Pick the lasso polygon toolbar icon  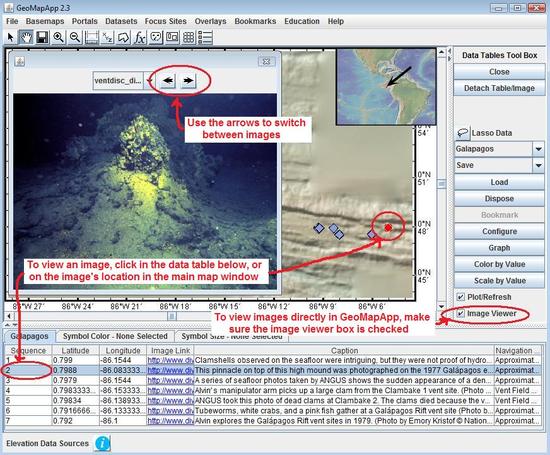[123, 37]
